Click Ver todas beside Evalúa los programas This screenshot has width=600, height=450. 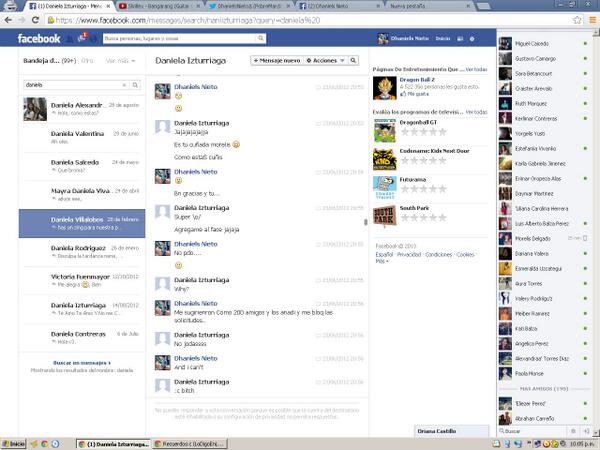coord(476,112)
